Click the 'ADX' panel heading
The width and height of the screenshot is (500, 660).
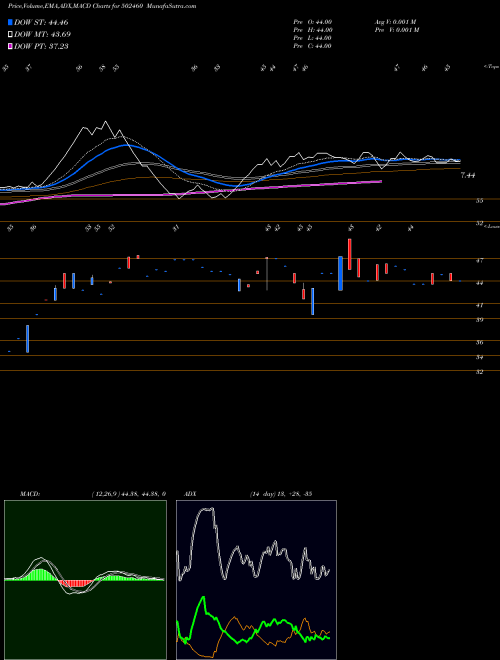[190, 494]
